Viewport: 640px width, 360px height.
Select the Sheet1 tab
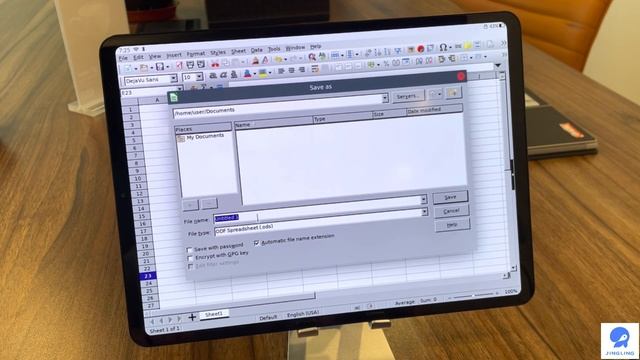(214, 314)
